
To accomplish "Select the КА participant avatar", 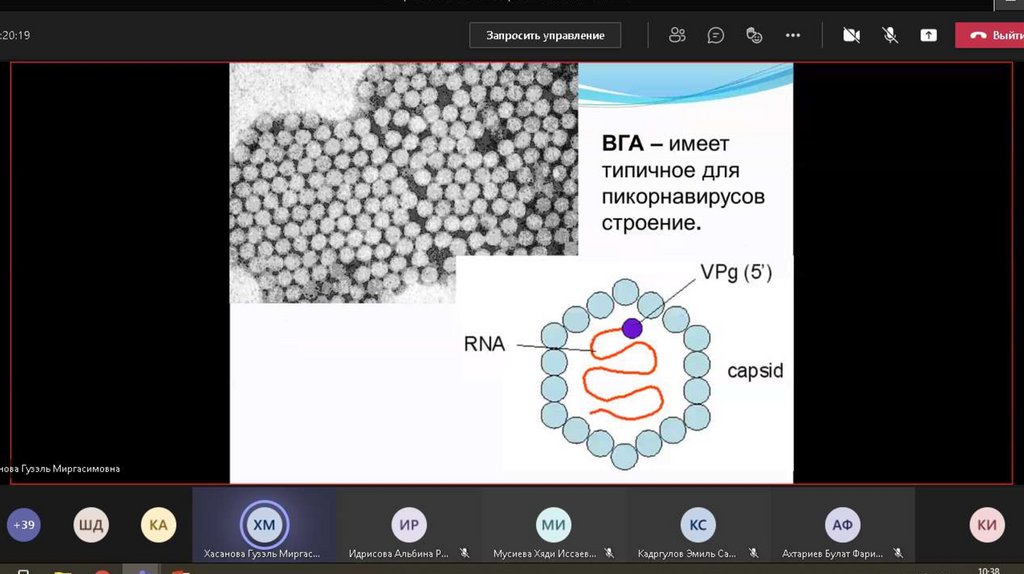I will point(158,524).
